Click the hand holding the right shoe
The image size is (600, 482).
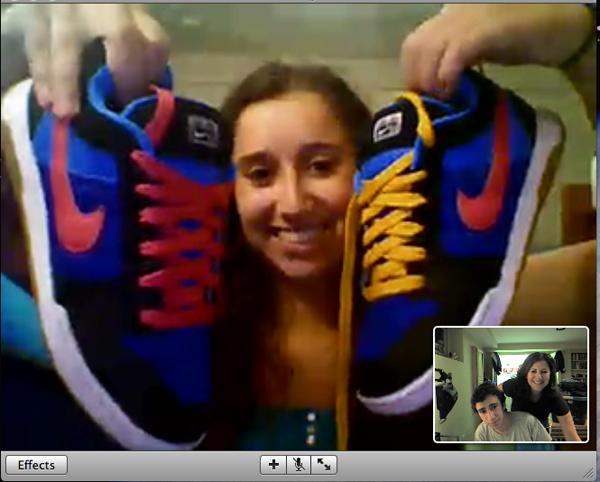point(450,45)
